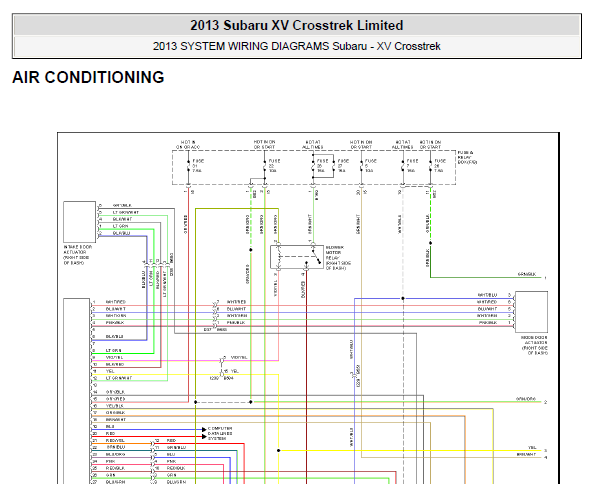Click the 'MODE DOOR ACTUATOR' caption text
601x484 pixels.
534,345
